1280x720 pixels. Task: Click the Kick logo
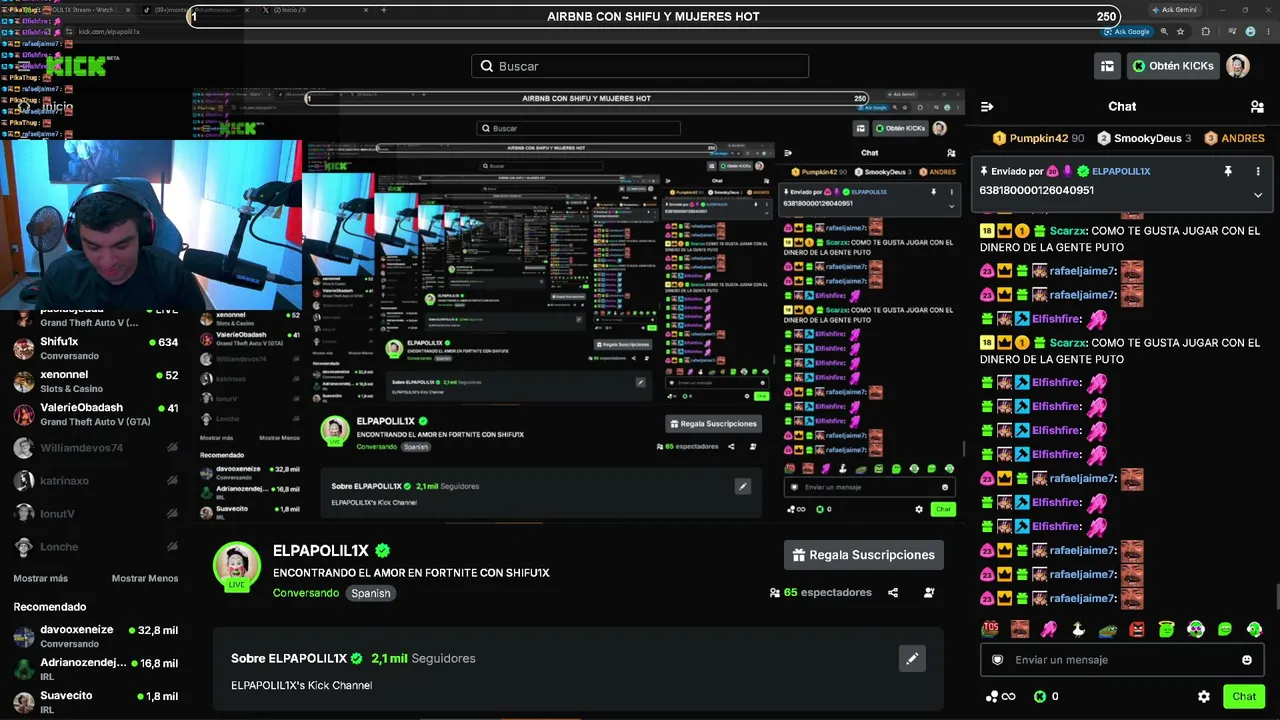coord(76,66)
